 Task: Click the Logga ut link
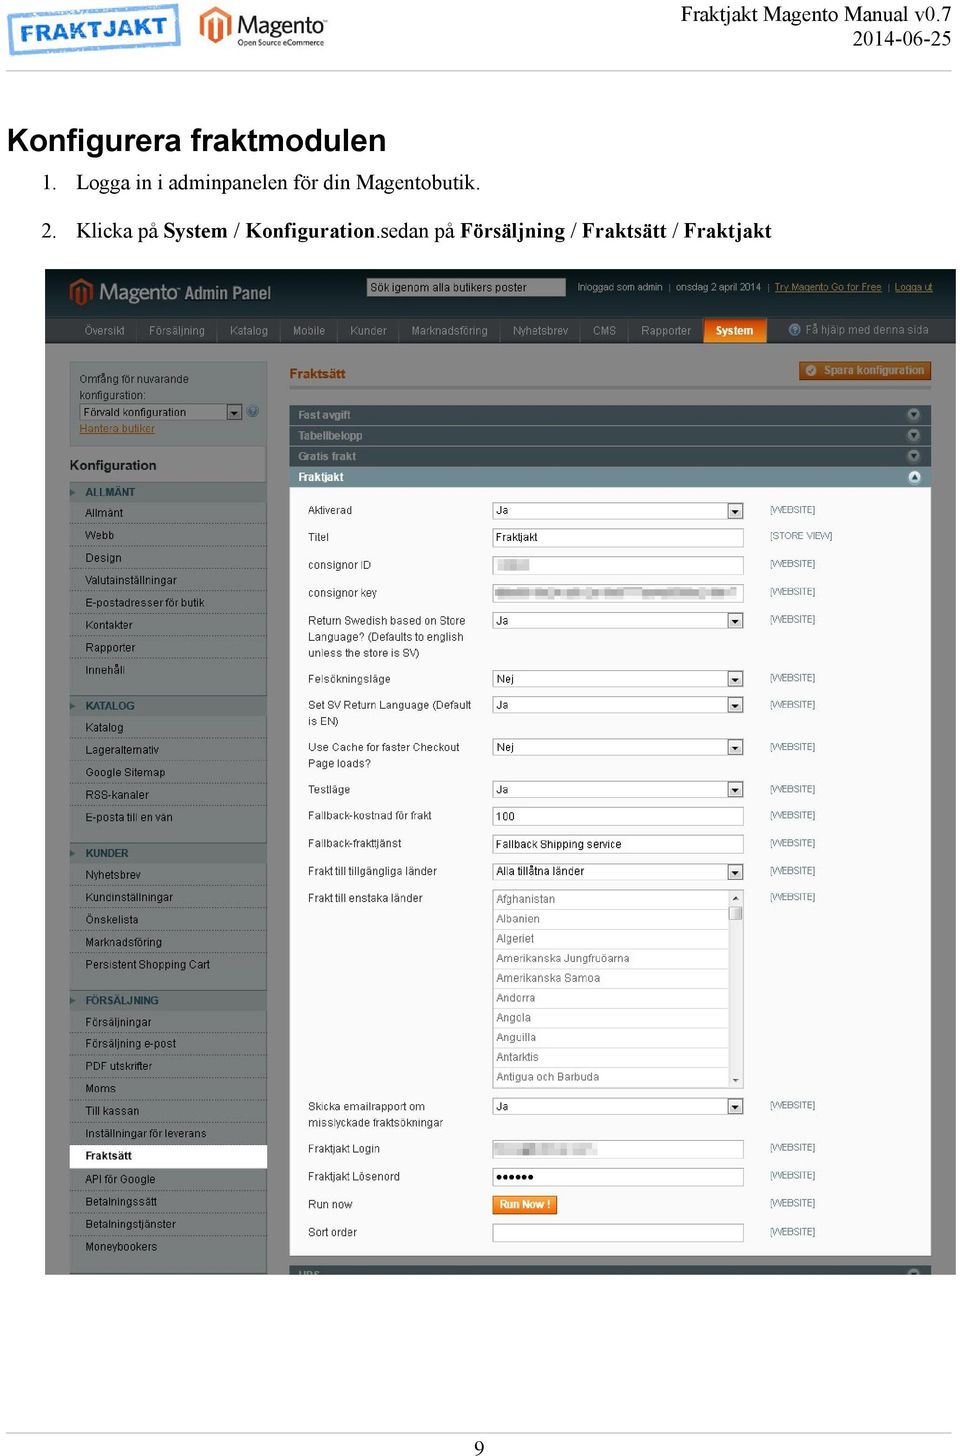click(913, 287)
